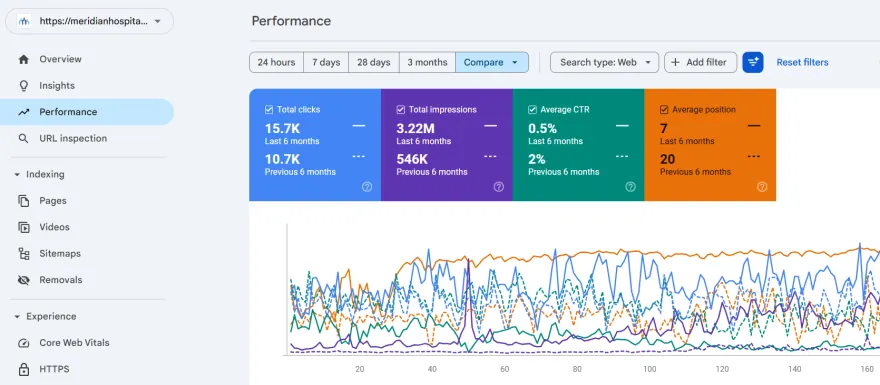Collapse the Experience section

tap(17, 317)
